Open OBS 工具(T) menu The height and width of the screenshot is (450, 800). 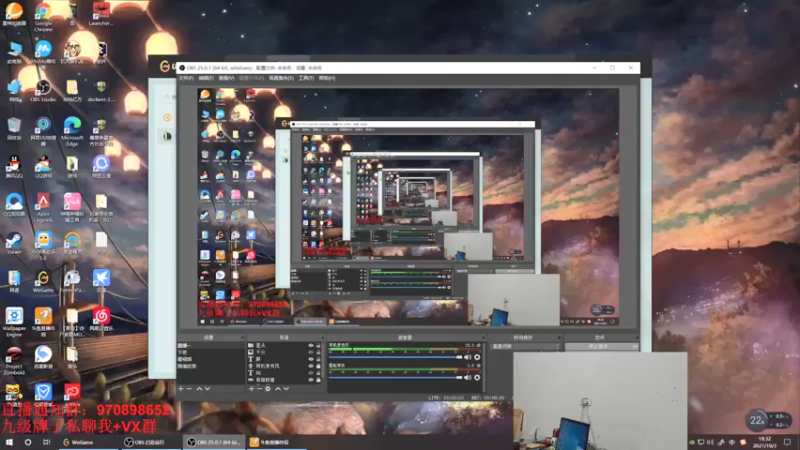click(306, 78)
